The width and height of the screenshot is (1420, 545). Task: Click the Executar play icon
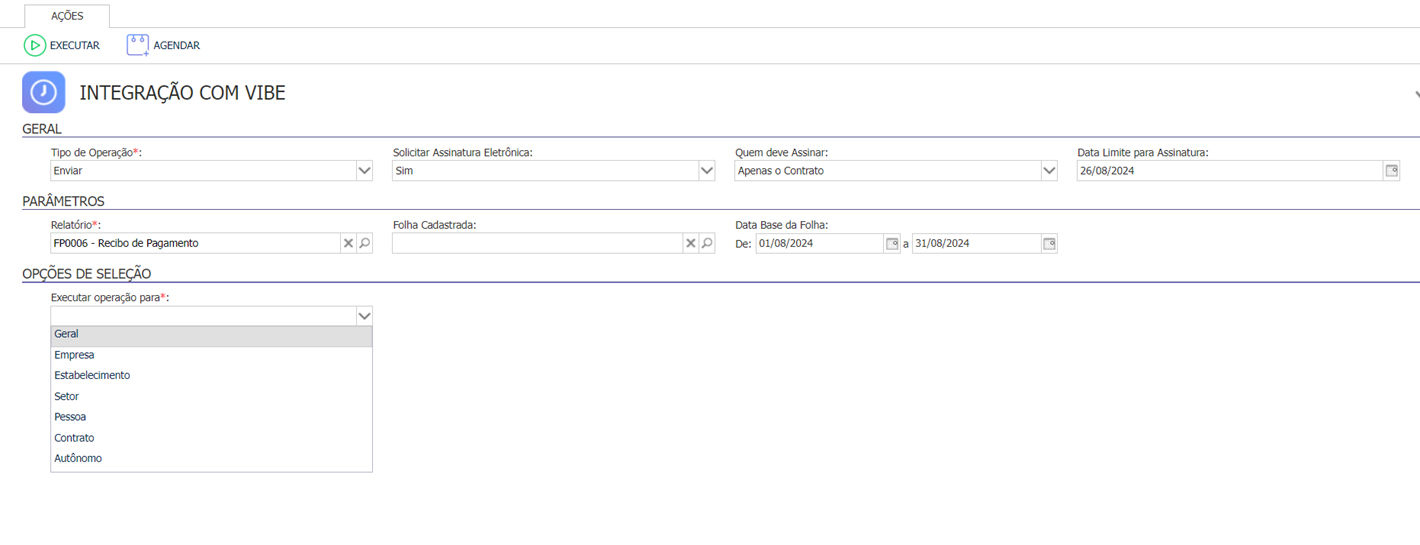click(35, 45)
